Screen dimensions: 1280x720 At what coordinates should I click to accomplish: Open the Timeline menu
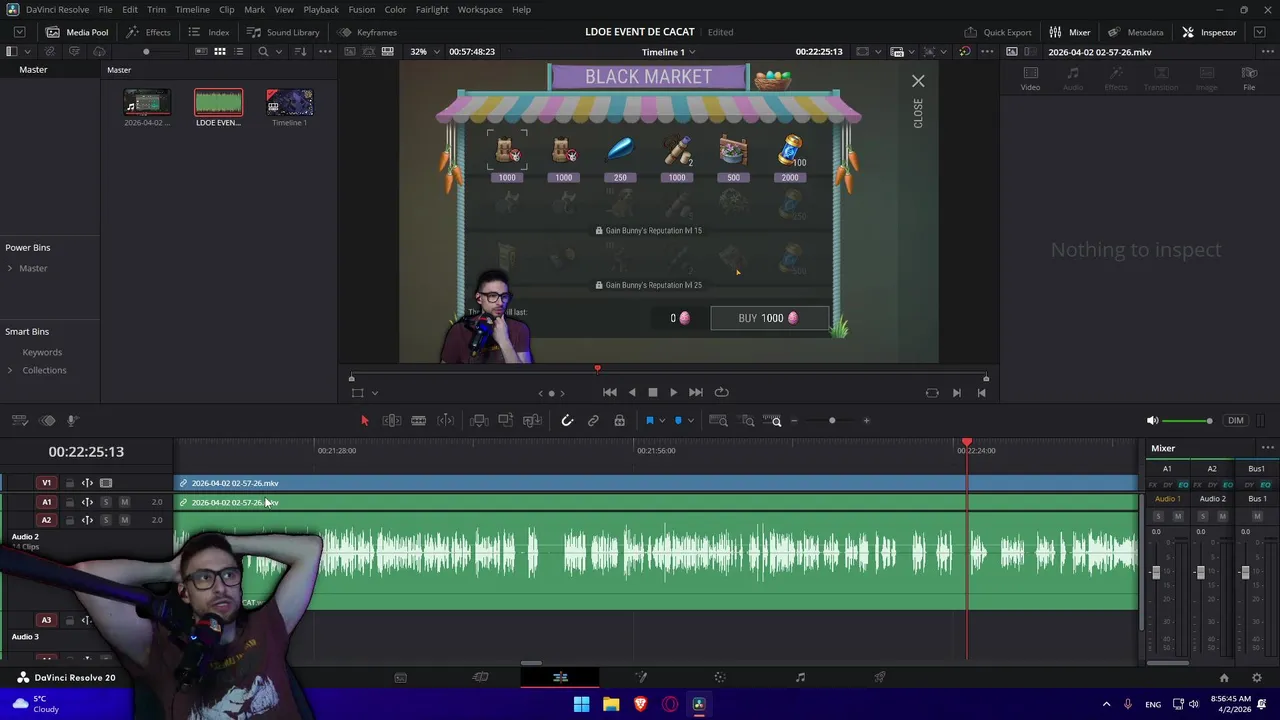point(192,9)
